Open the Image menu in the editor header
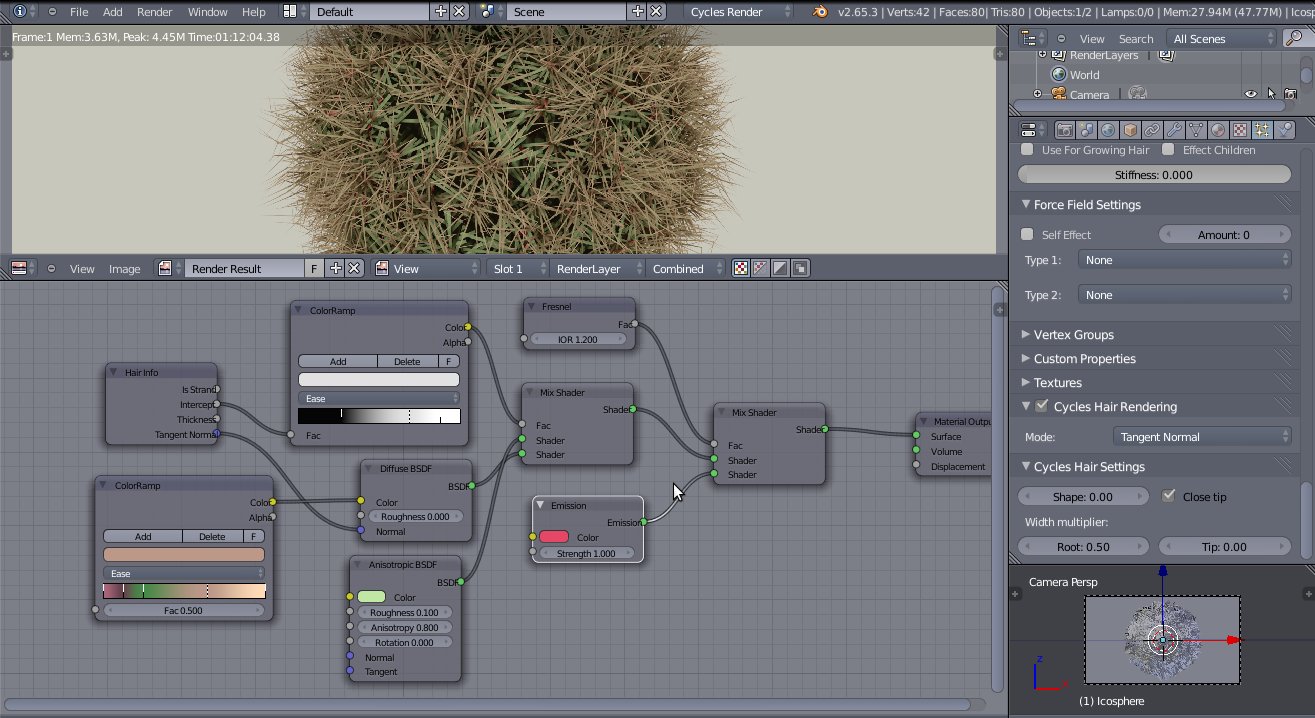 click(124, 268)
